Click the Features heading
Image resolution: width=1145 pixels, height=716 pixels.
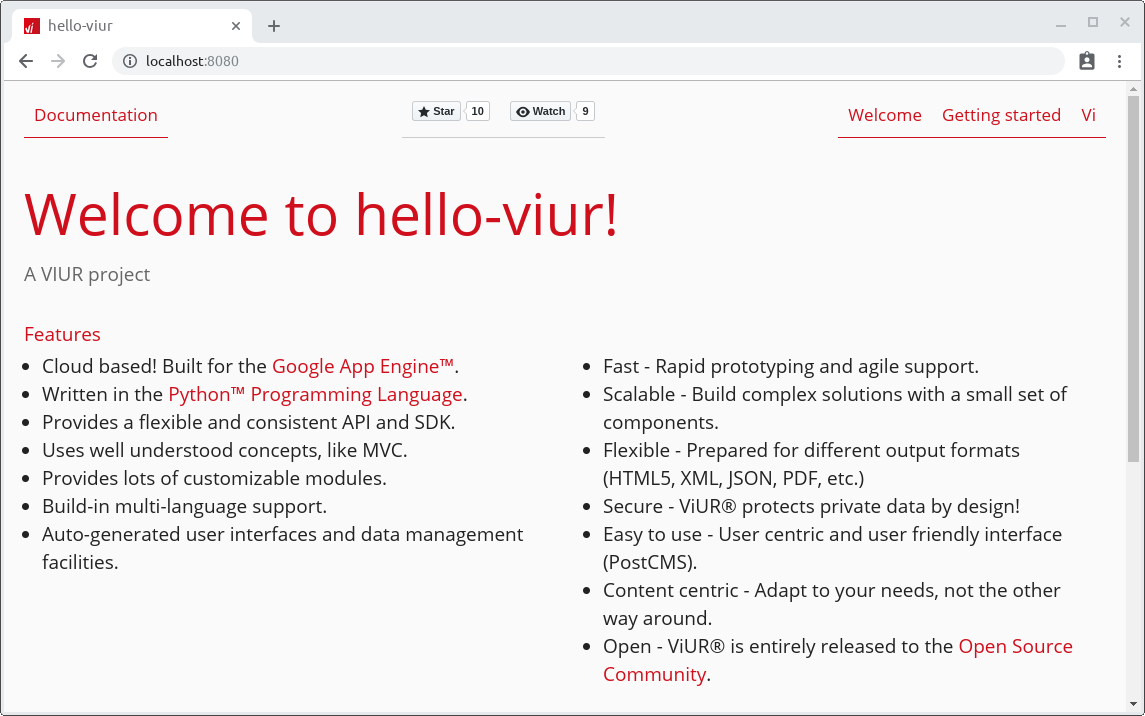click(x=62, y=334)
